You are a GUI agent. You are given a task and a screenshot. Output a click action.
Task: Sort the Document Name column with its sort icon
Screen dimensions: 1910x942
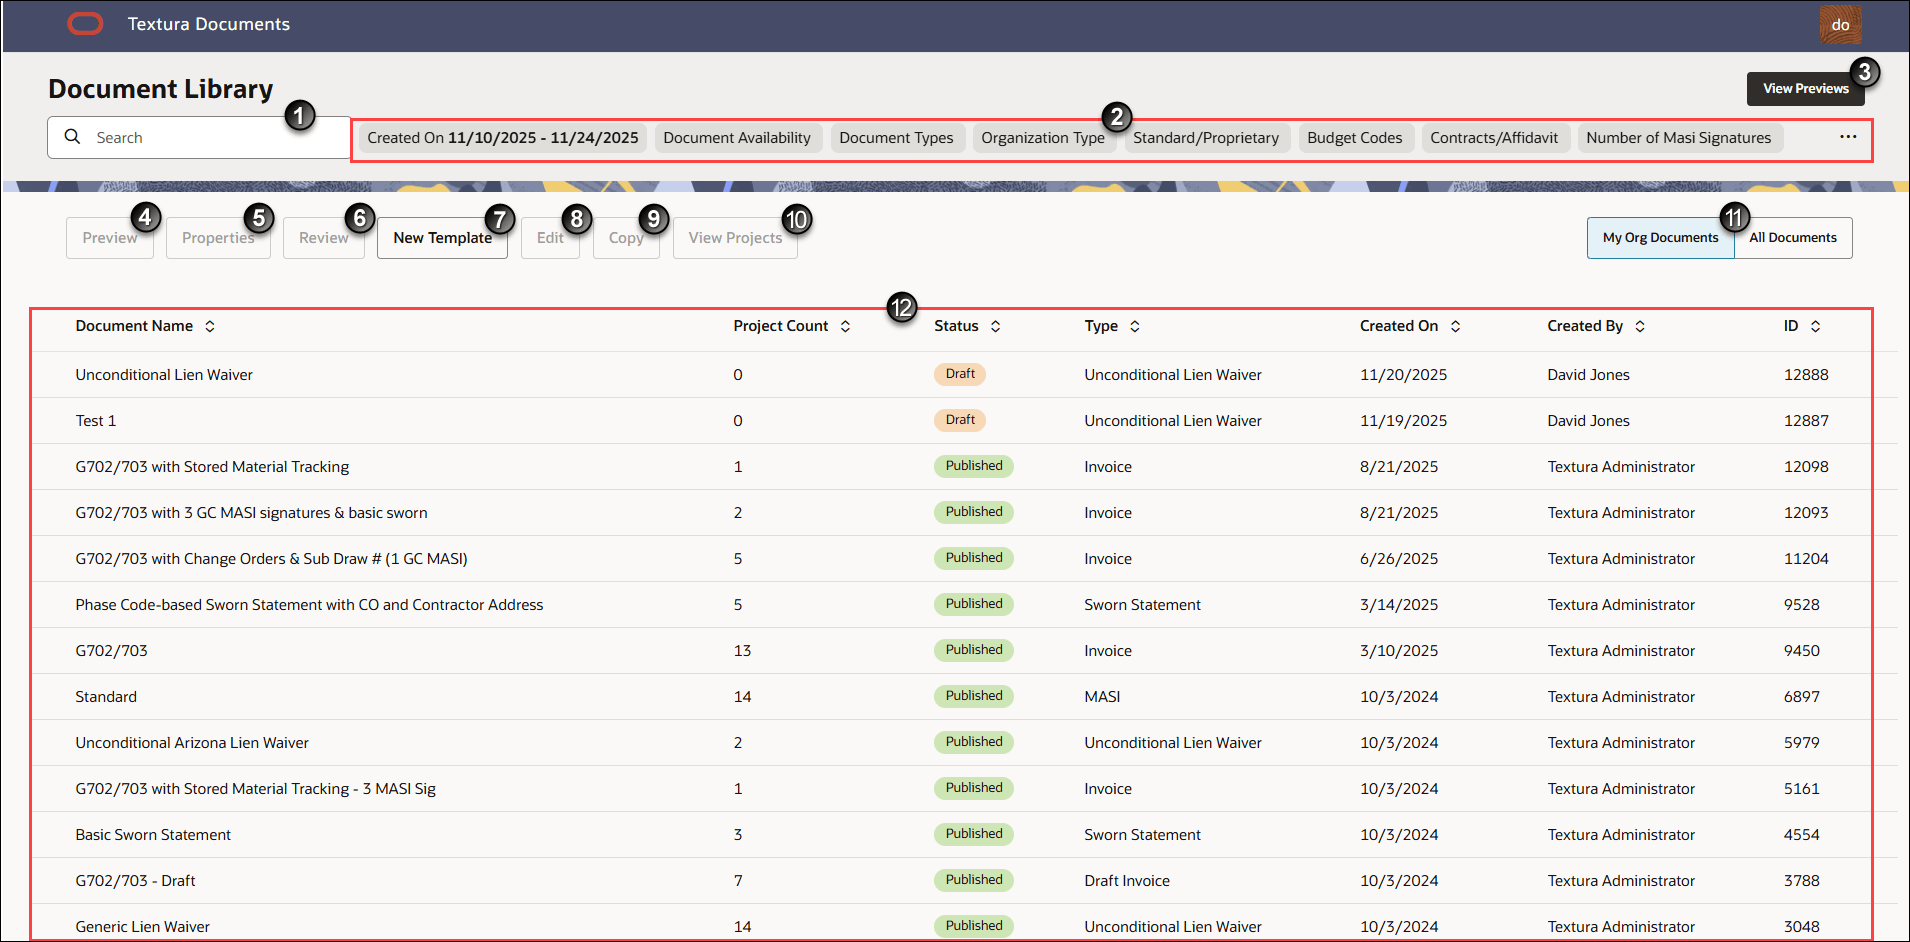click(x=210, y=325)
